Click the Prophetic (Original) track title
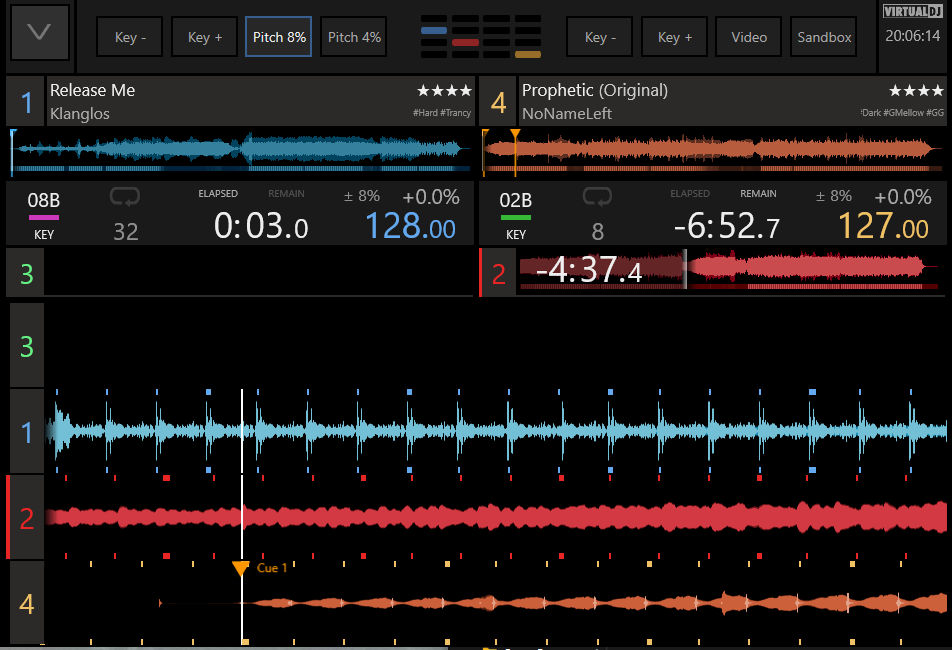Viewport: 952px width, 650px height. click(595, 90)
